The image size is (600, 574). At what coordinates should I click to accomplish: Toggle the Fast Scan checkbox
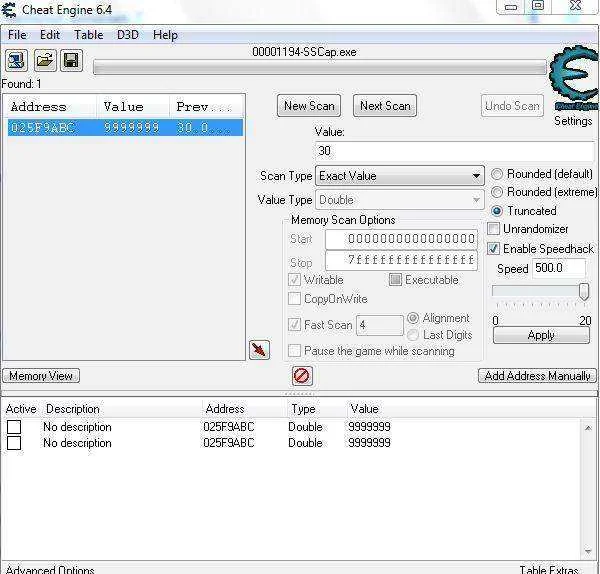click(294, 325)
